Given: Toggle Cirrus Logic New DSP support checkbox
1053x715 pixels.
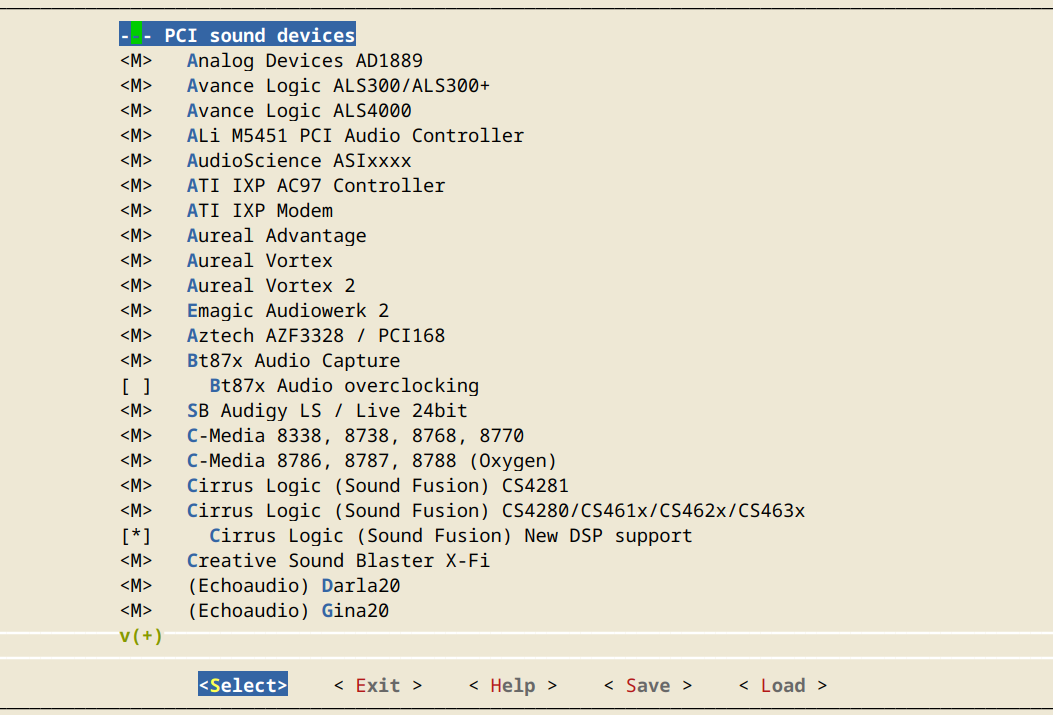Looking at the screenshot, I should pos(136,536).
